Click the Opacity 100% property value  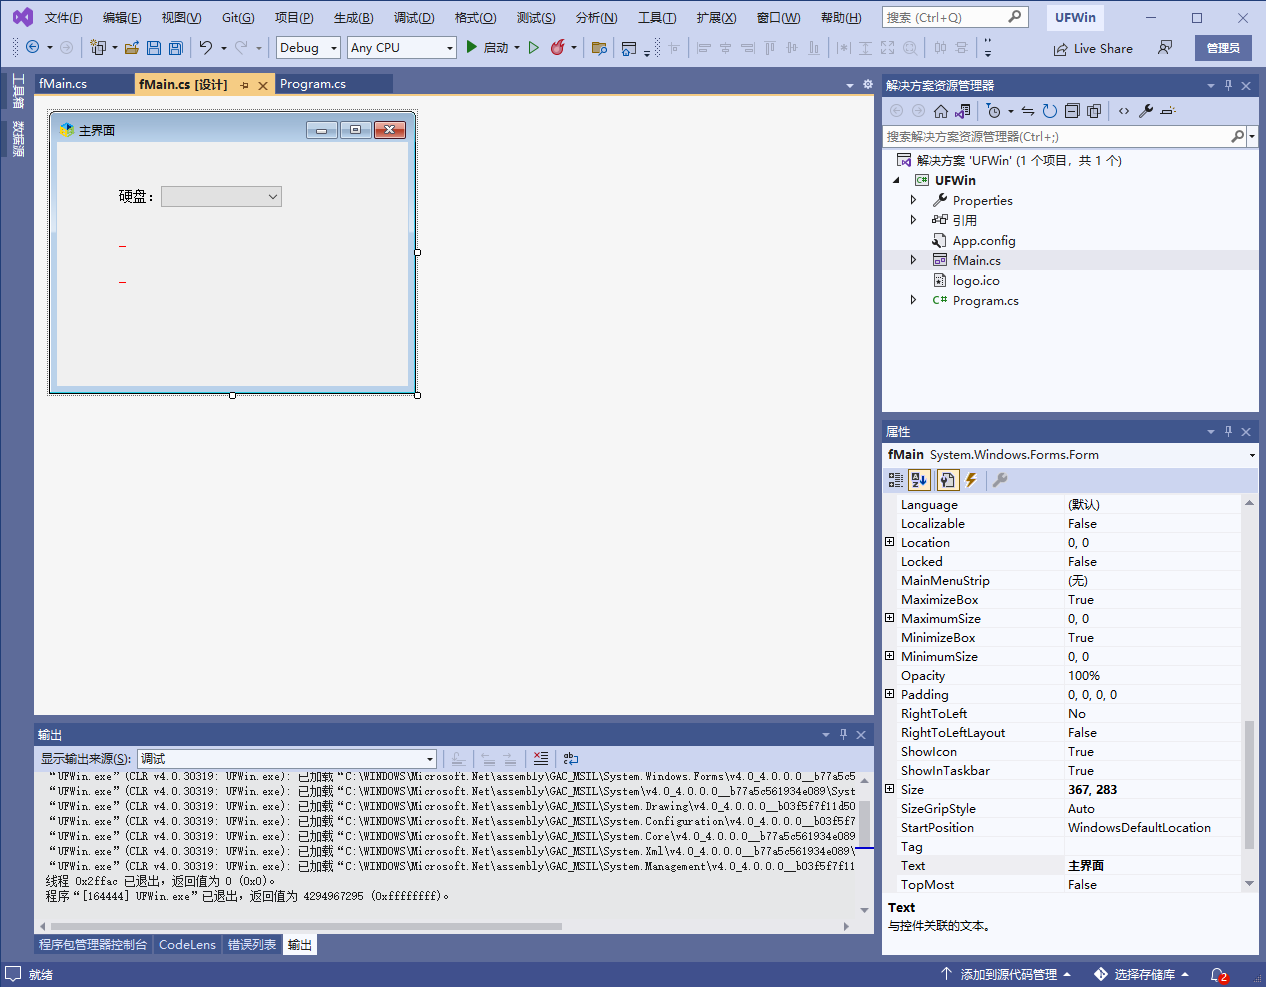tap(1153, 676)
